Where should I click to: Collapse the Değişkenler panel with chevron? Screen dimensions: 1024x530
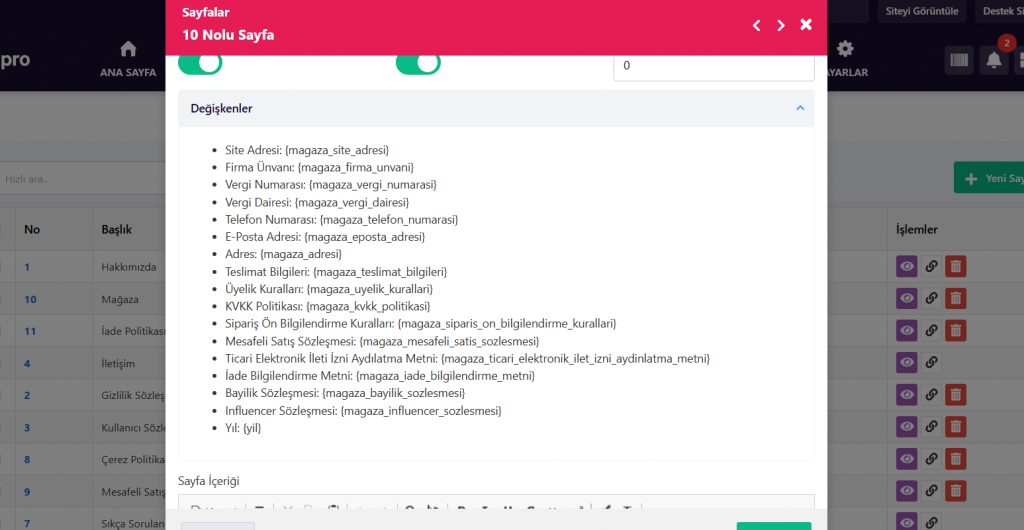tap(800, 108)
